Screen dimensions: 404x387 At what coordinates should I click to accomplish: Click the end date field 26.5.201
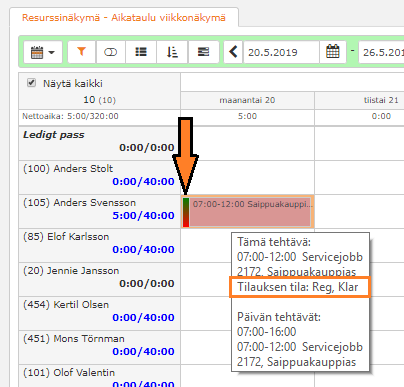(381, 52)
